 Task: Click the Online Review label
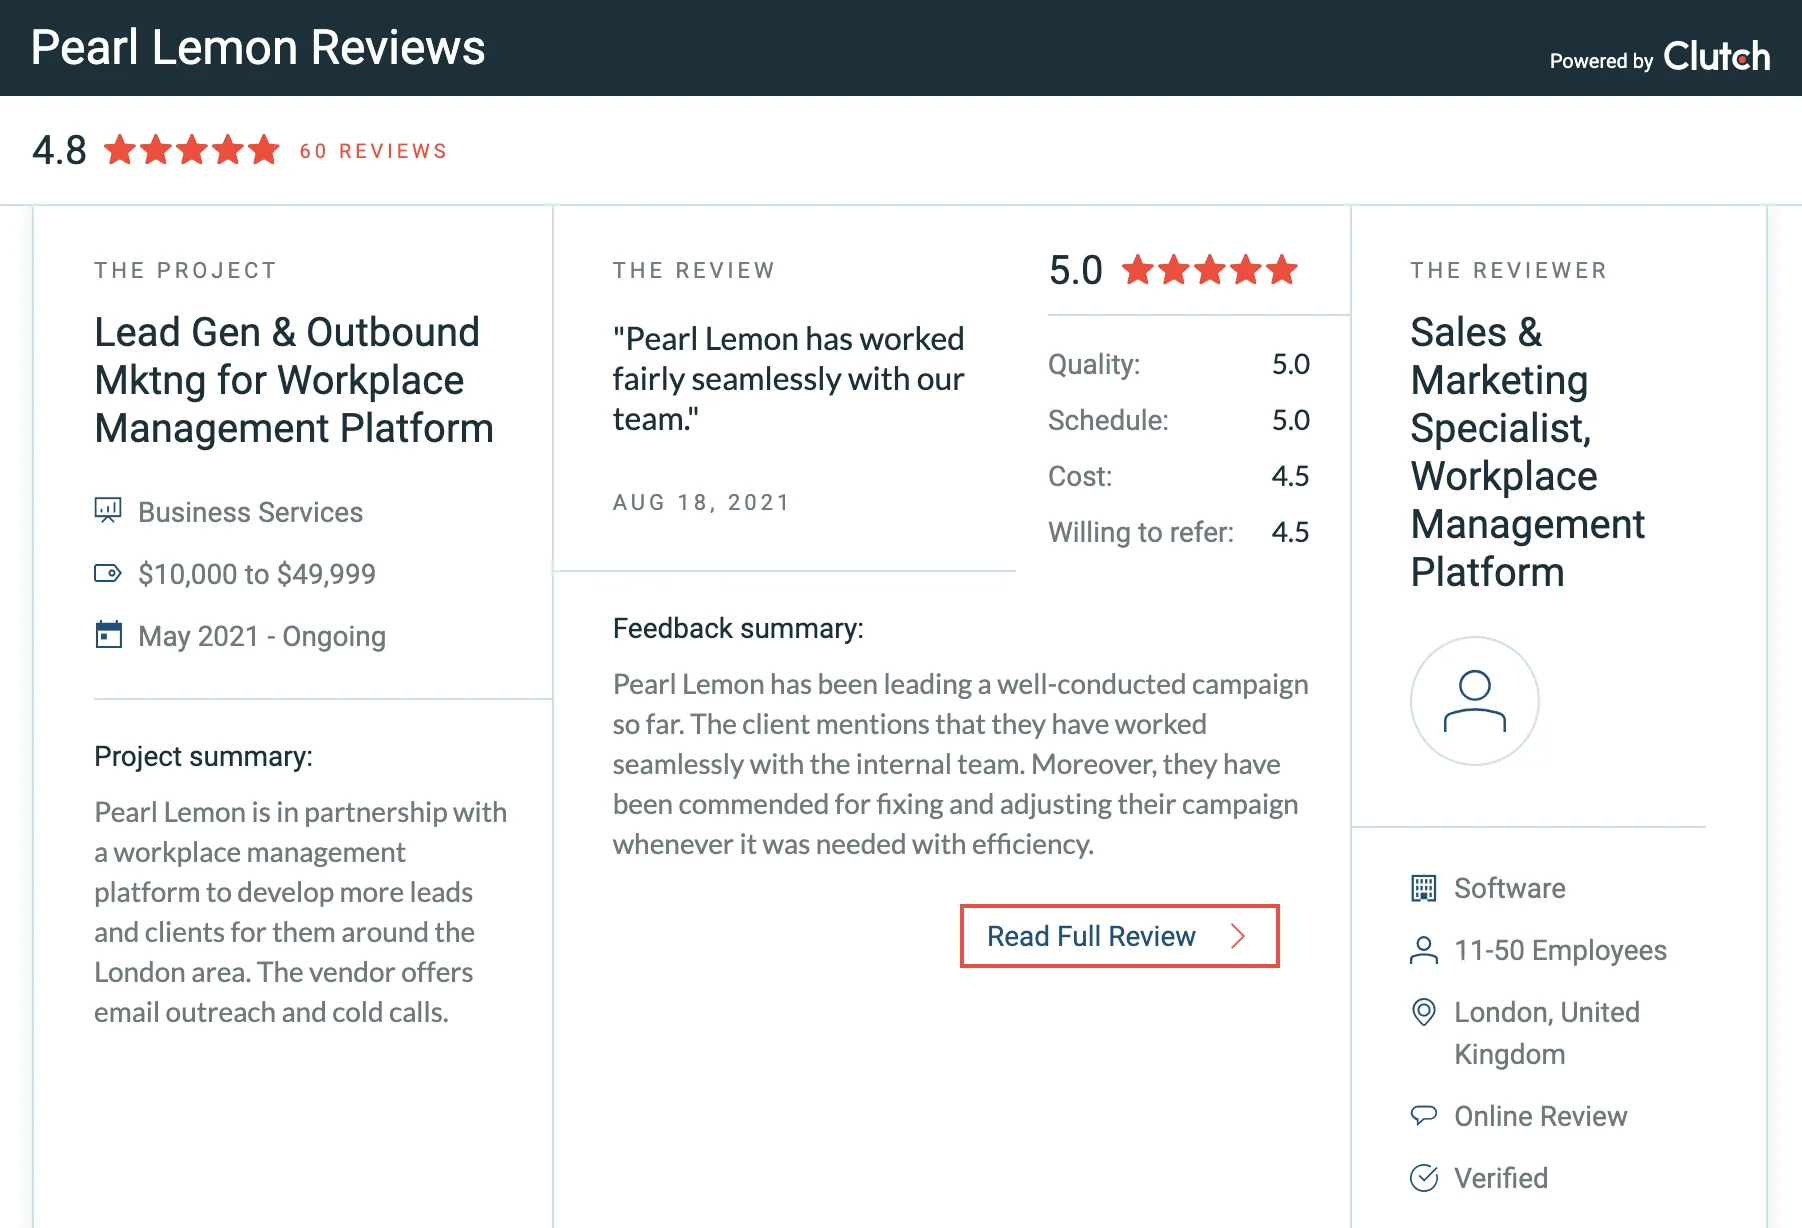point(1540,1116)
